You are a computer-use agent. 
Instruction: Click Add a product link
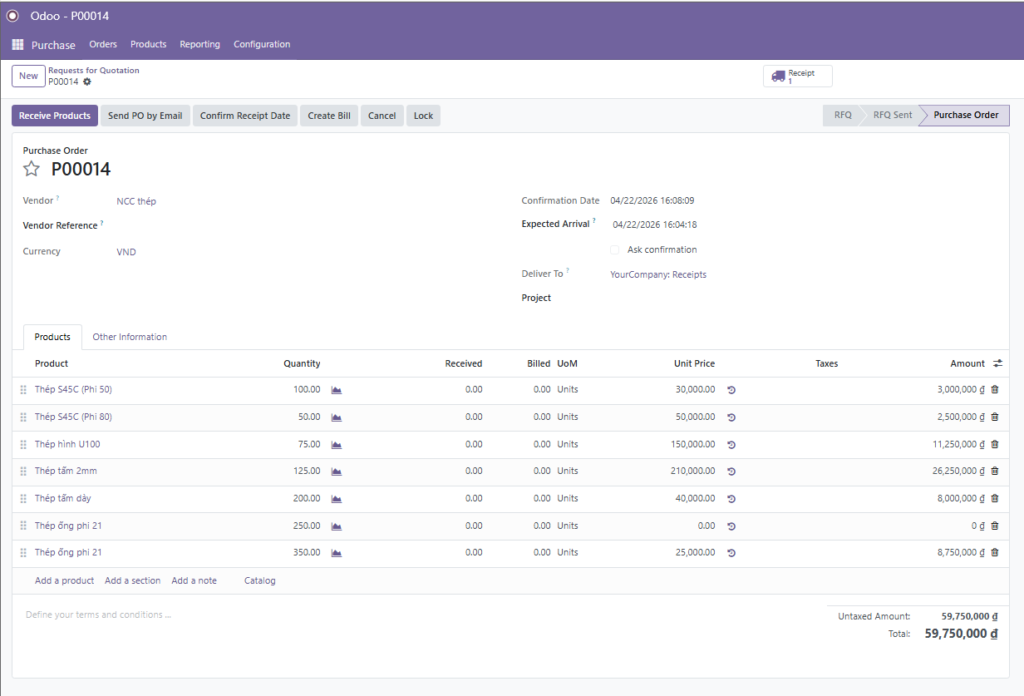(64, 581)
